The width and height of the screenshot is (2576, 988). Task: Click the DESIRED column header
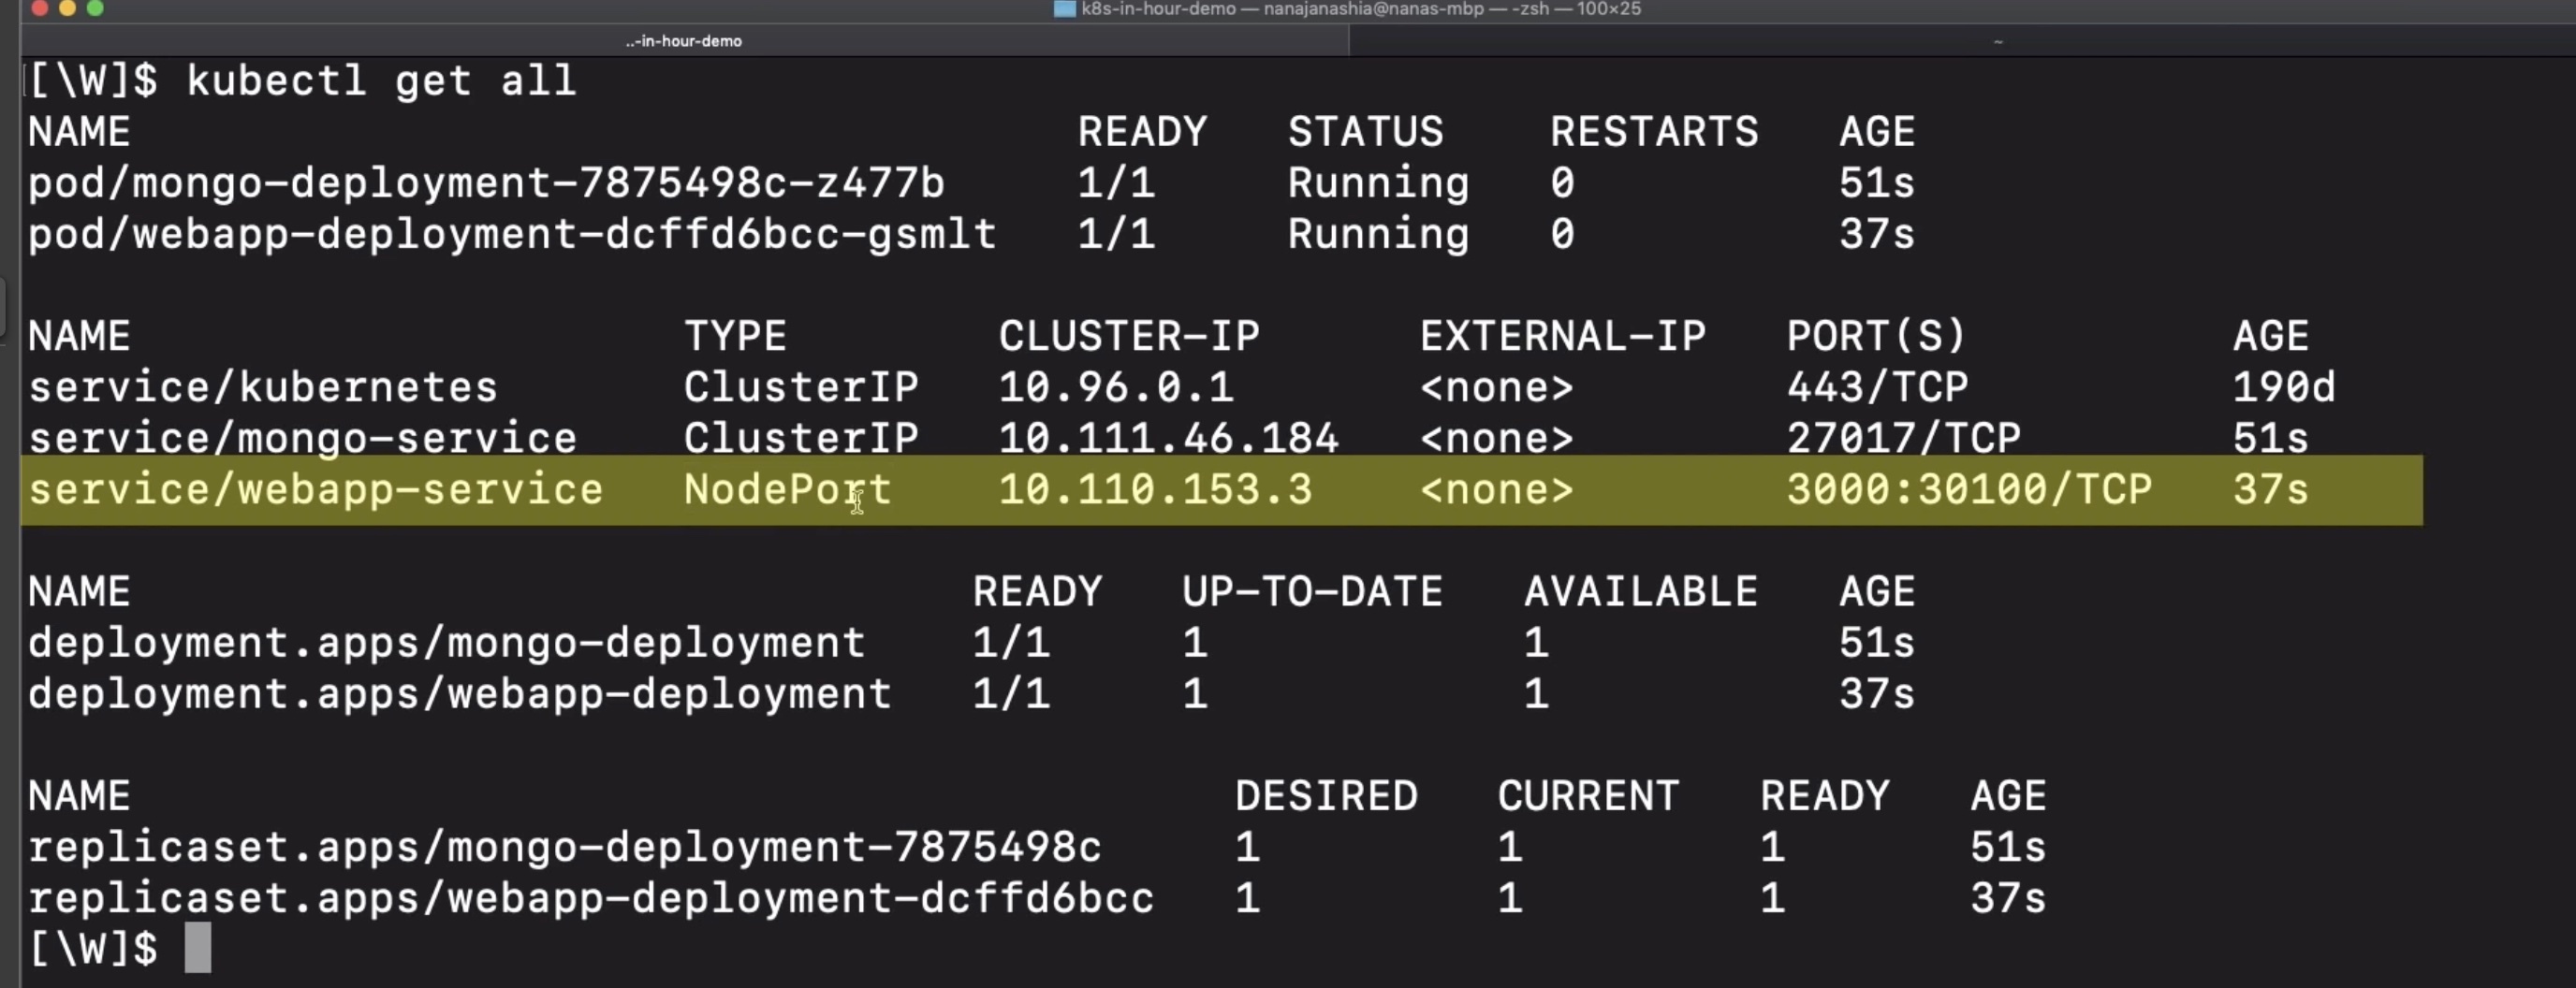click(x=1326, y=796)
